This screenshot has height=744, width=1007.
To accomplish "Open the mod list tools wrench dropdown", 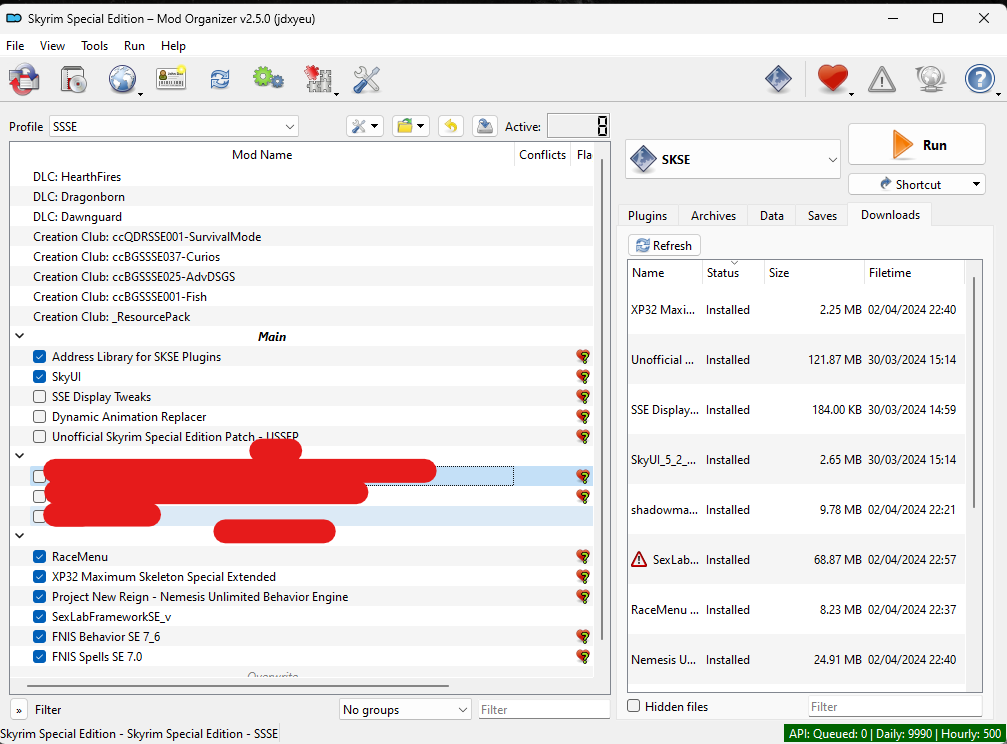I will (x=365, y=126).
